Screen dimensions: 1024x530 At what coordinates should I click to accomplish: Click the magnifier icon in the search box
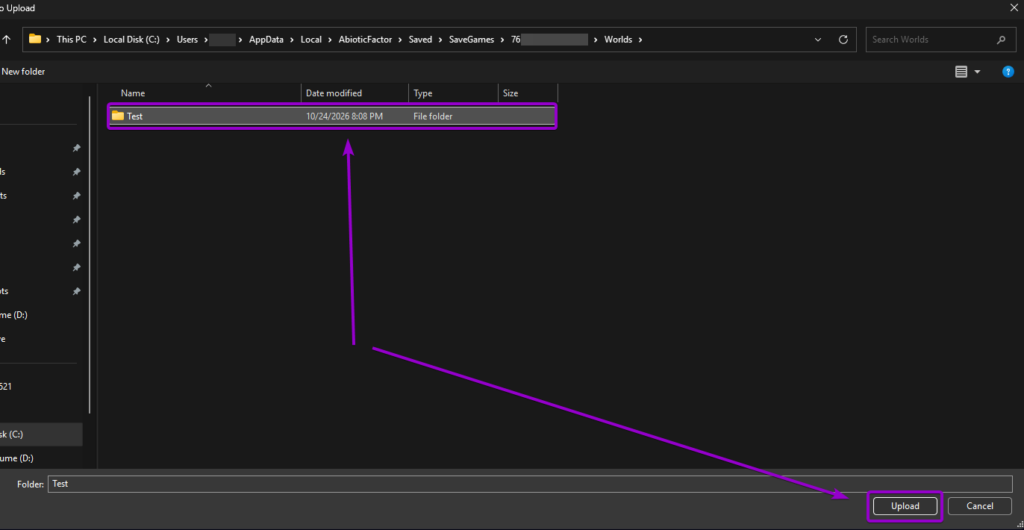coord(1001,39)
